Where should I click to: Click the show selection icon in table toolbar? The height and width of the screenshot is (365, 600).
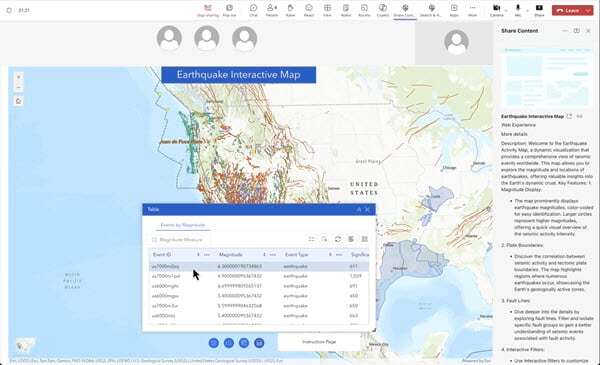311,239
